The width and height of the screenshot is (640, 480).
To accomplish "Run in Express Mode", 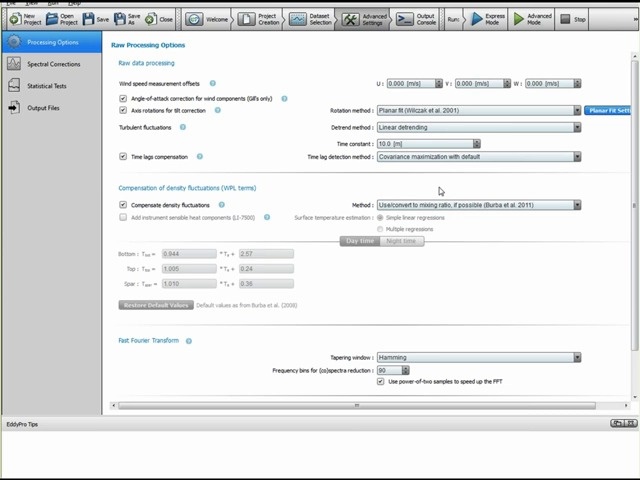I will pyautogui.click(x=488, y=19).
